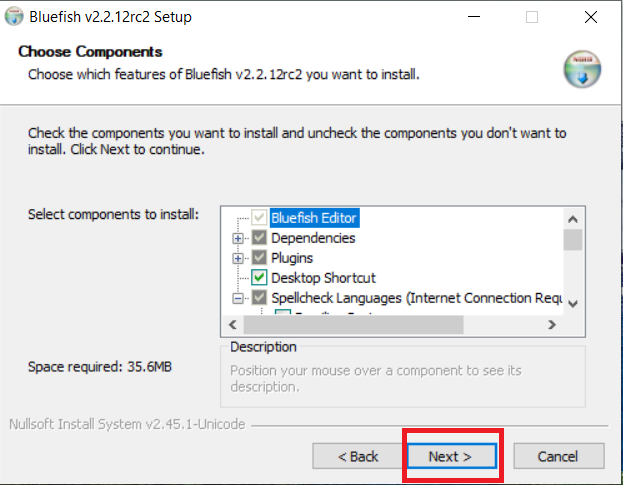Image resolution: width=623 pixels, height=485 pixels.
Task: Minimize the setup window
Action: coord(474,17)
